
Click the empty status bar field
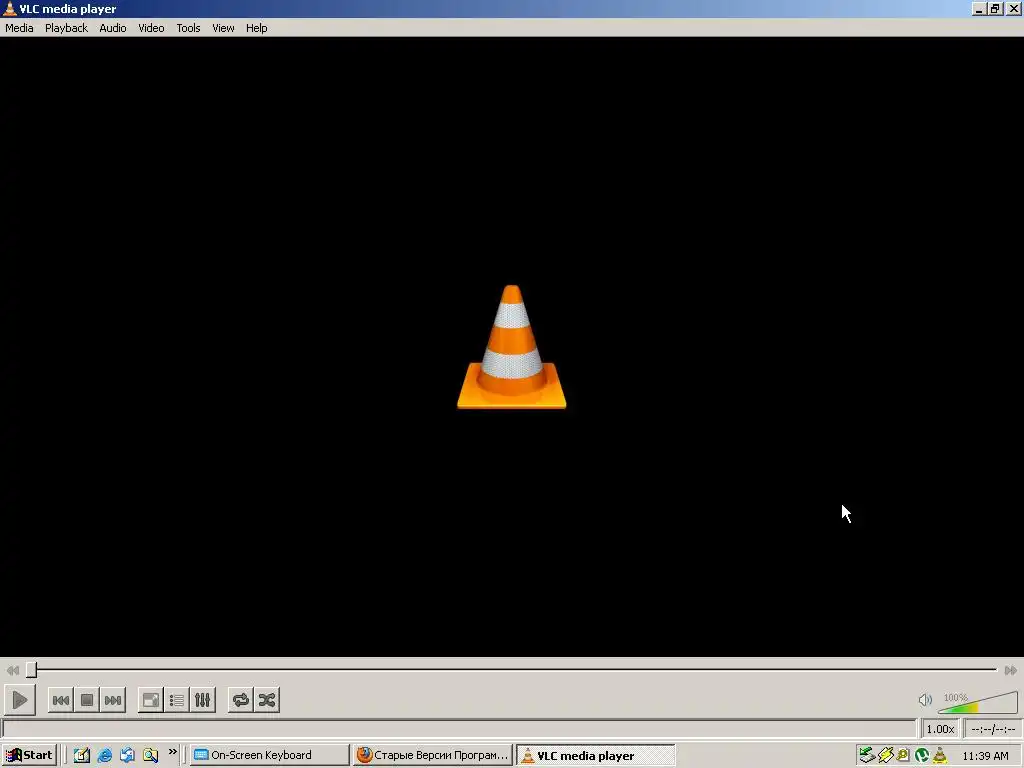pyautogui.click(x=459, y=729)
